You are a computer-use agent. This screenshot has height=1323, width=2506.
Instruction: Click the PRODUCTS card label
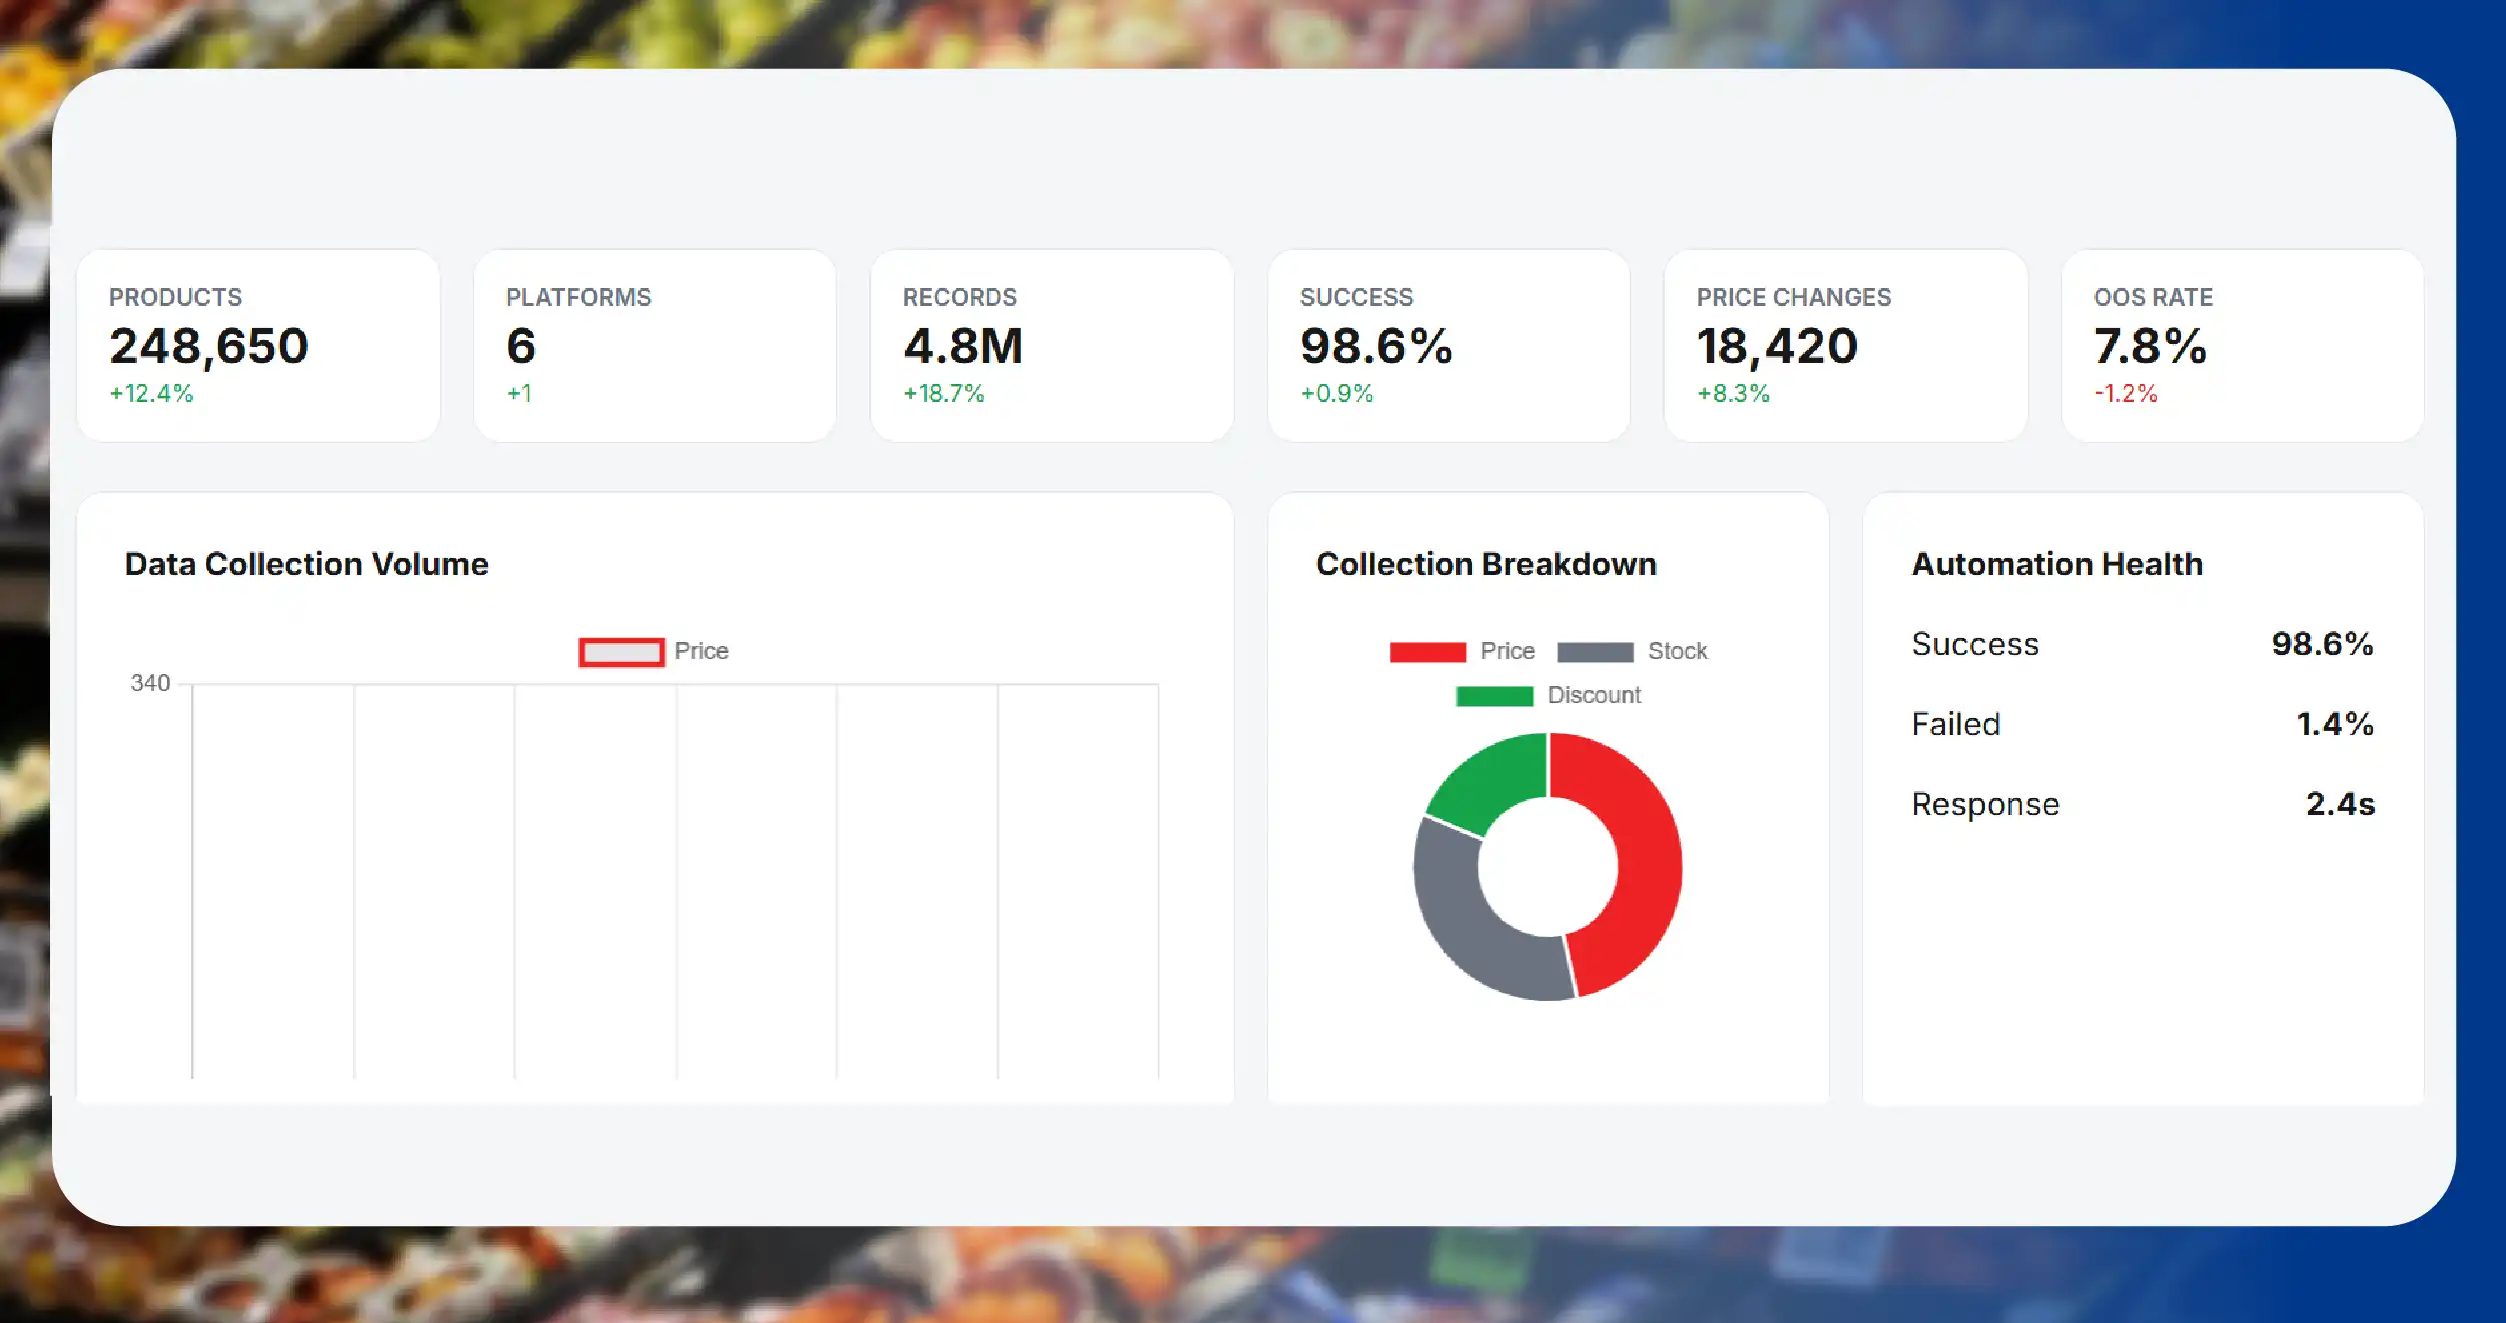175,298
